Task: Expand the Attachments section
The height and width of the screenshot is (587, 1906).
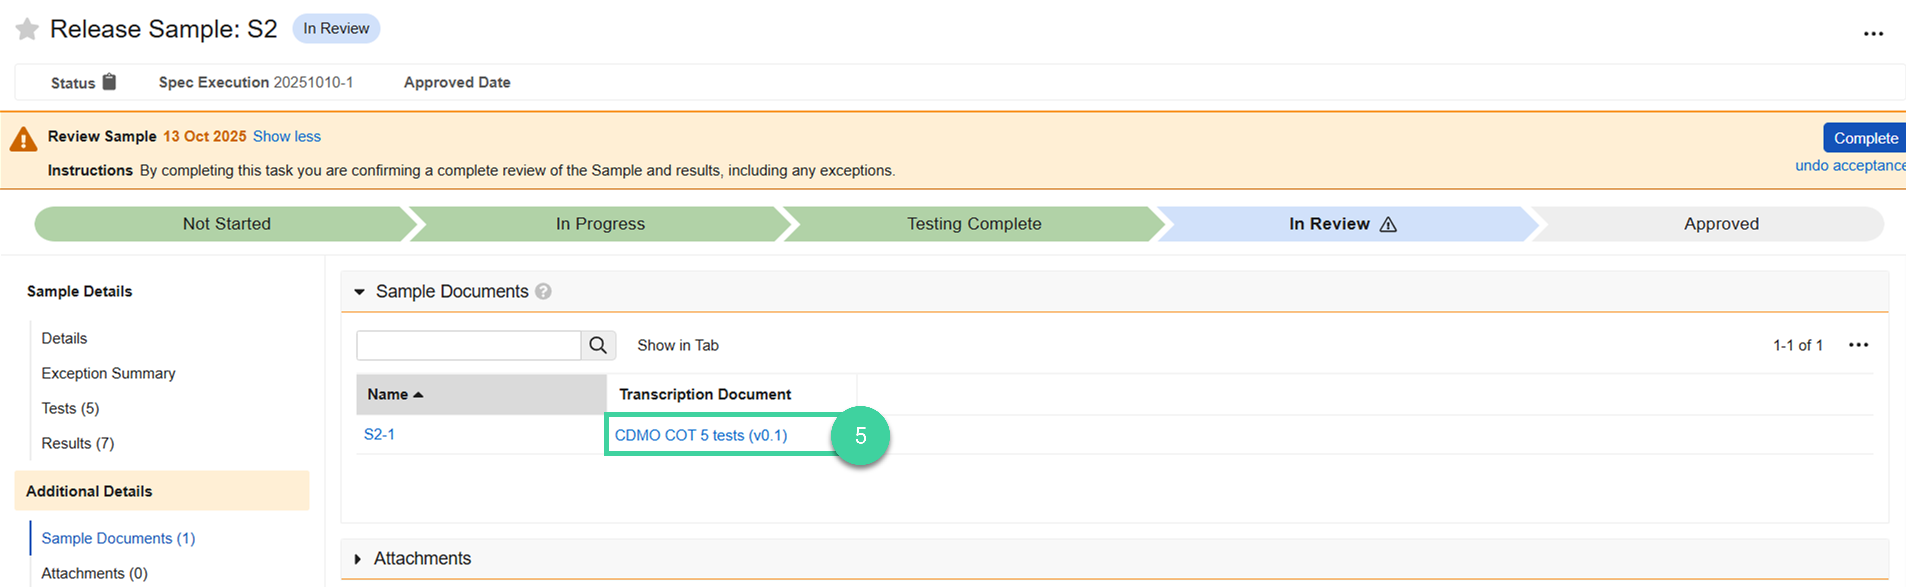Action: [360, 559]
